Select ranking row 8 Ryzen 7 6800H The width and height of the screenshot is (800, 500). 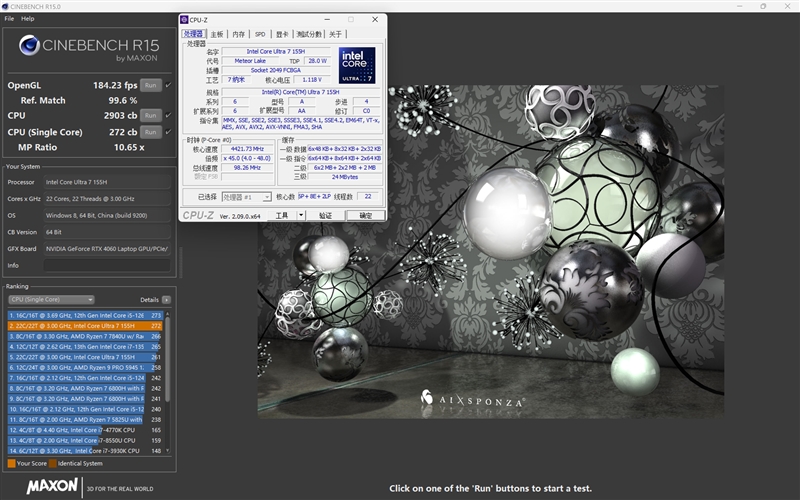pyautogui.click(x=85, y=388)
